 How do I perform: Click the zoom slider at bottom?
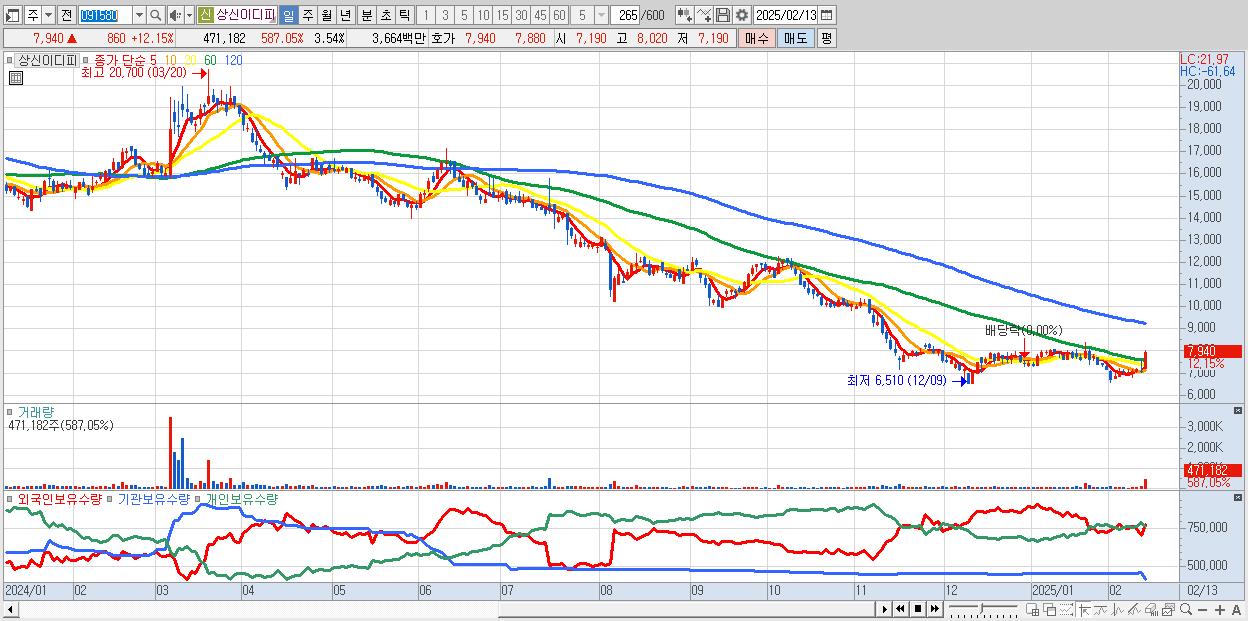coord(983,608)
